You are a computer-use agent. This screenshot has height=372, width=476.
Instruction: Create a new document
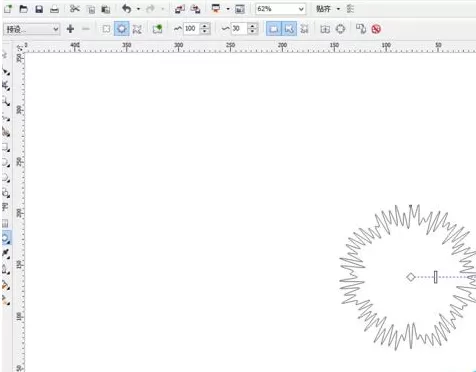pyautogui.click(x=8, y=9)
